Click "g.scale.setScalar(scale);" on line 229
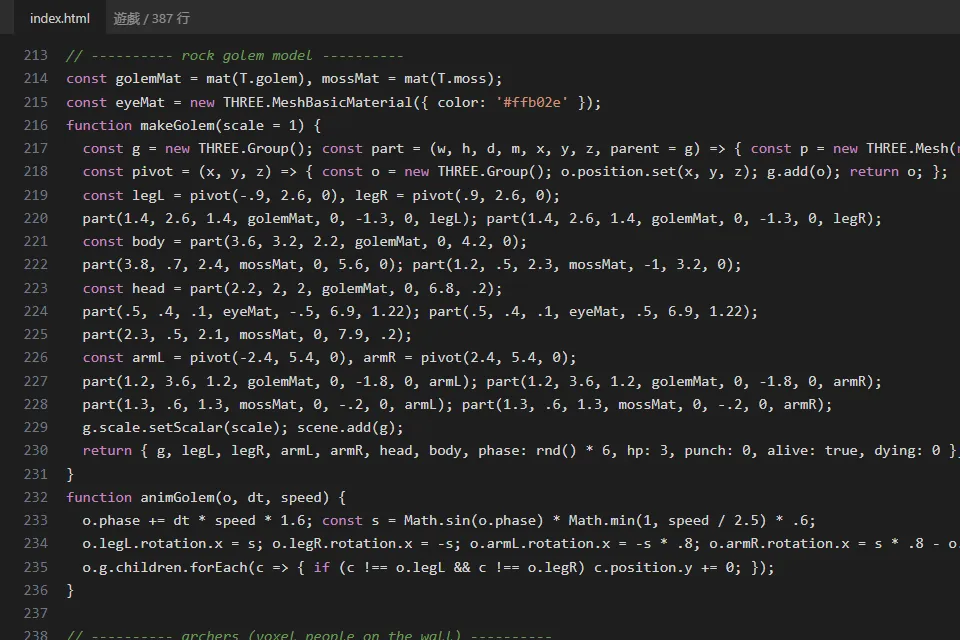This screenshot has height=640, width=960. (x=186, y=427)
